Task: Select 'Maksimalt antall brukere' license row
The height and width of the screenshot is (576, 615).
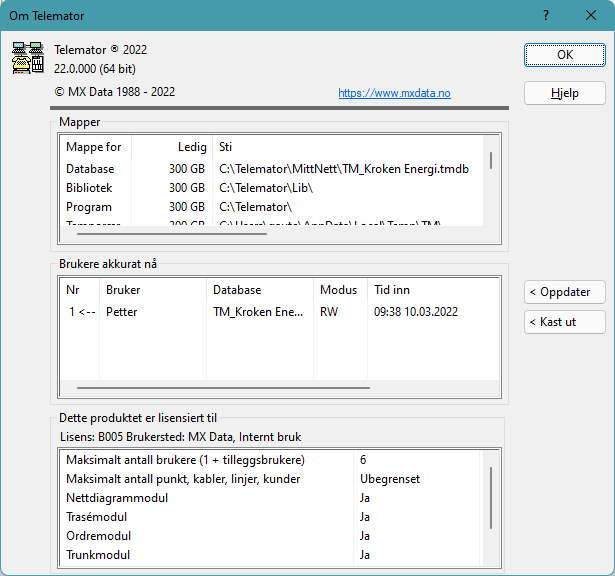Action: [271, 460]
